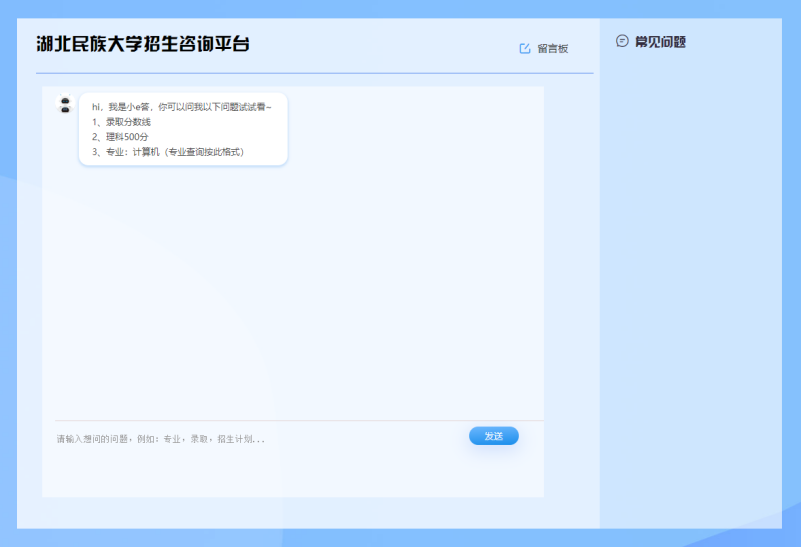The height and width of the screenshot is (547, 801).
Task: Click the 留言板 edit pencil icon
Action: coord(525,48)
